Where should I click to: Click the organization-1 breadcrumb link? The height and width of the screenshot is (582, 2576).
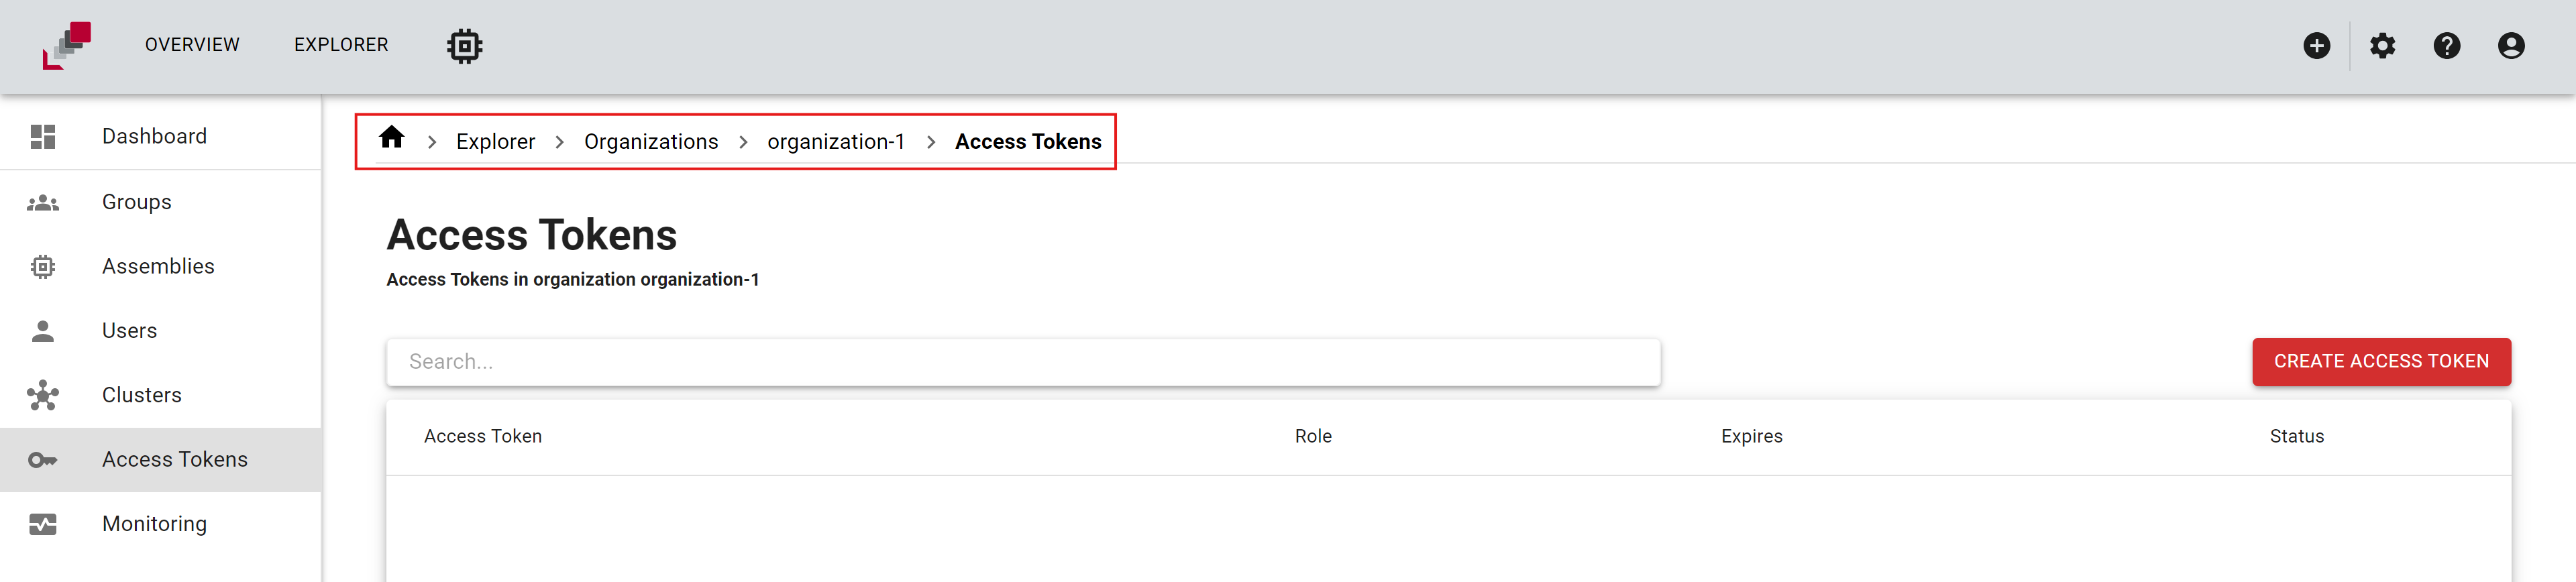click(x=835, y=142)
